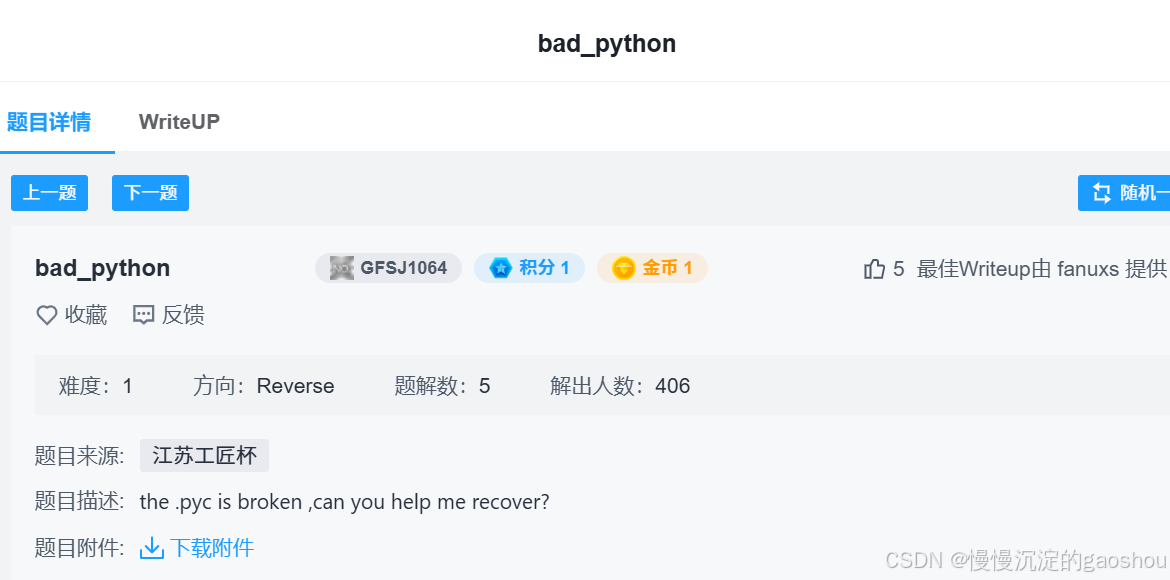This screenshot has height=580, width=1170.
Task: Switch to the WriteUP tab
Action: [x=179, y=121]
